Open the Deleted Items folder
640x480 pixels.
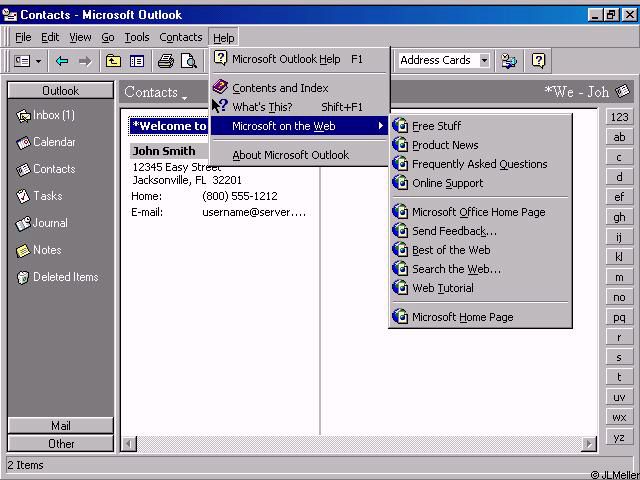[x=64, y=277]
